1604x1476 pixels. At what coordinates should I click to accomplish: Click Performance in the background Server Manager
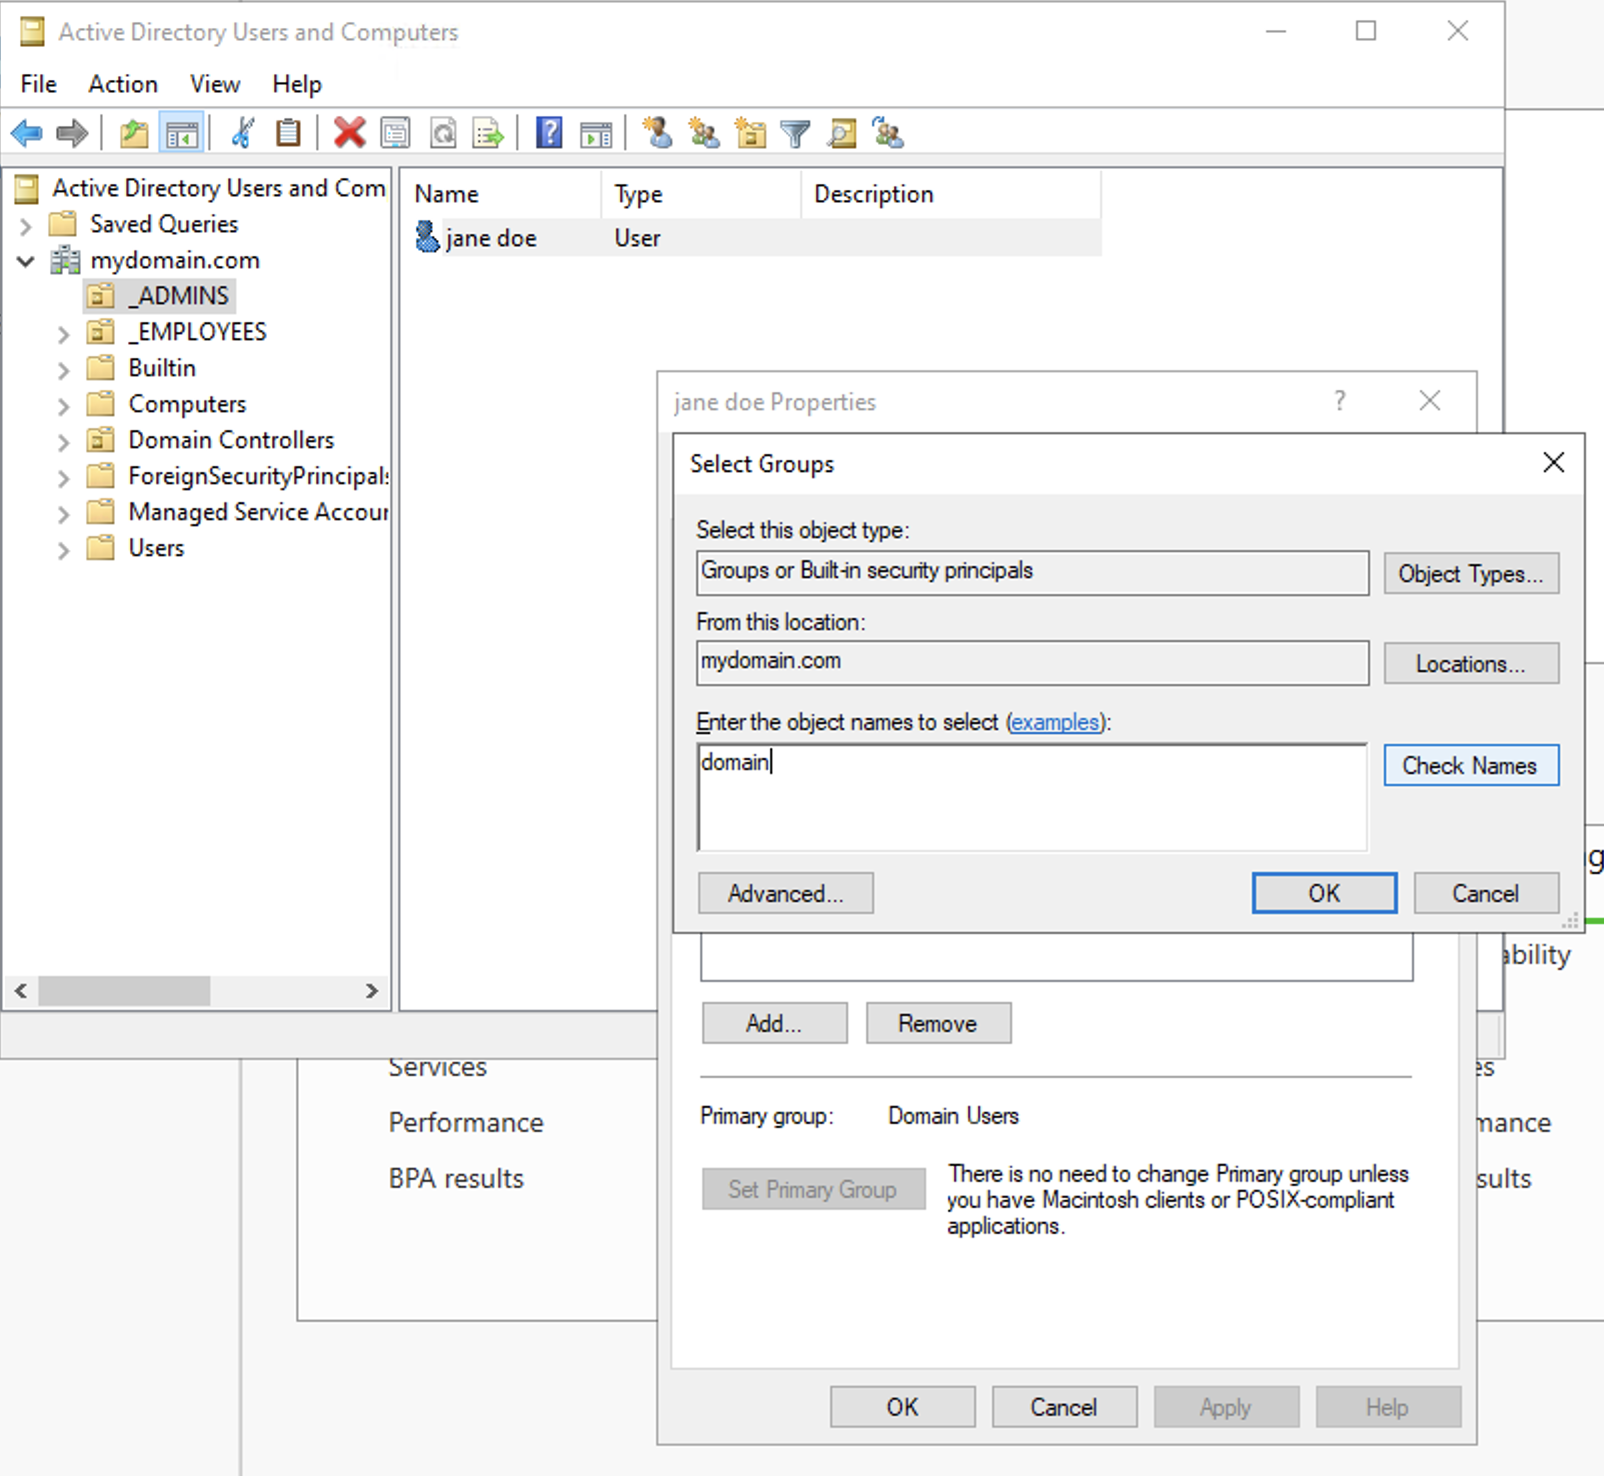466,1122
